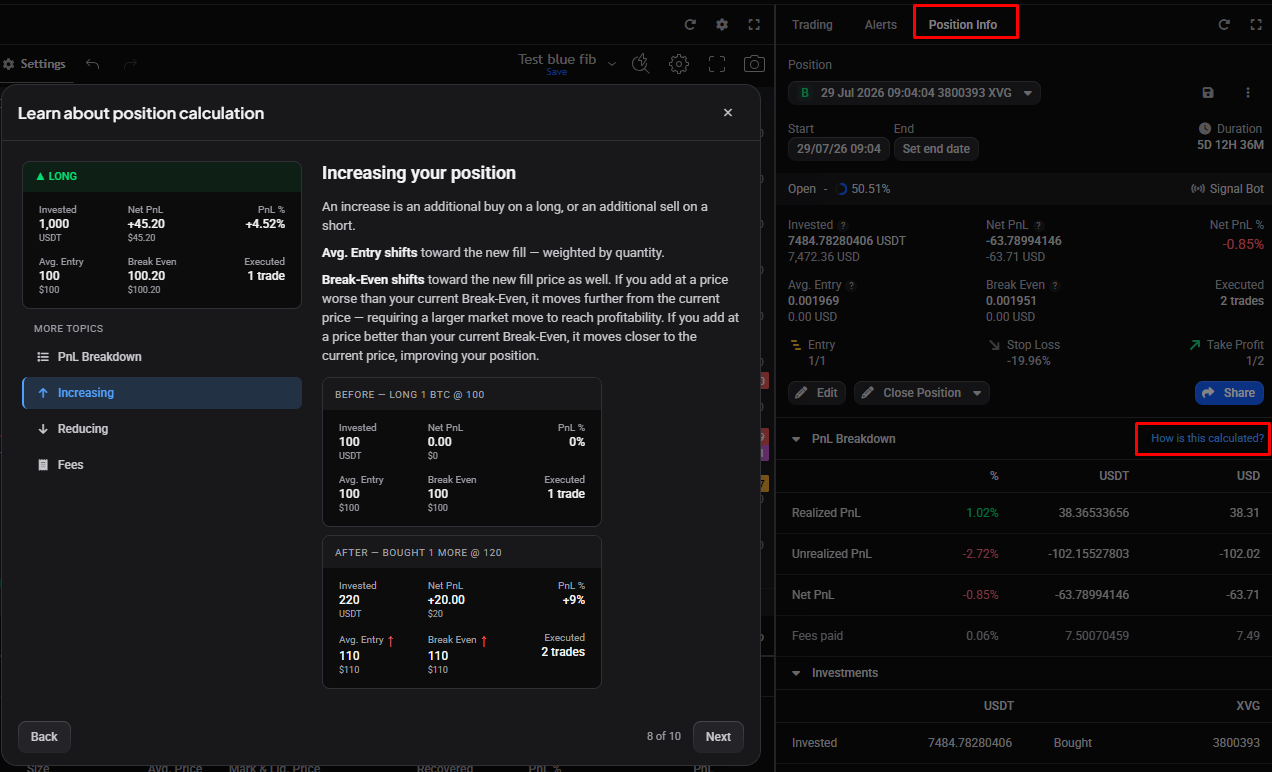Viewport: 1272px width, 772px height.
Task: Click the LONG example position card
Action: coord(162,235)
